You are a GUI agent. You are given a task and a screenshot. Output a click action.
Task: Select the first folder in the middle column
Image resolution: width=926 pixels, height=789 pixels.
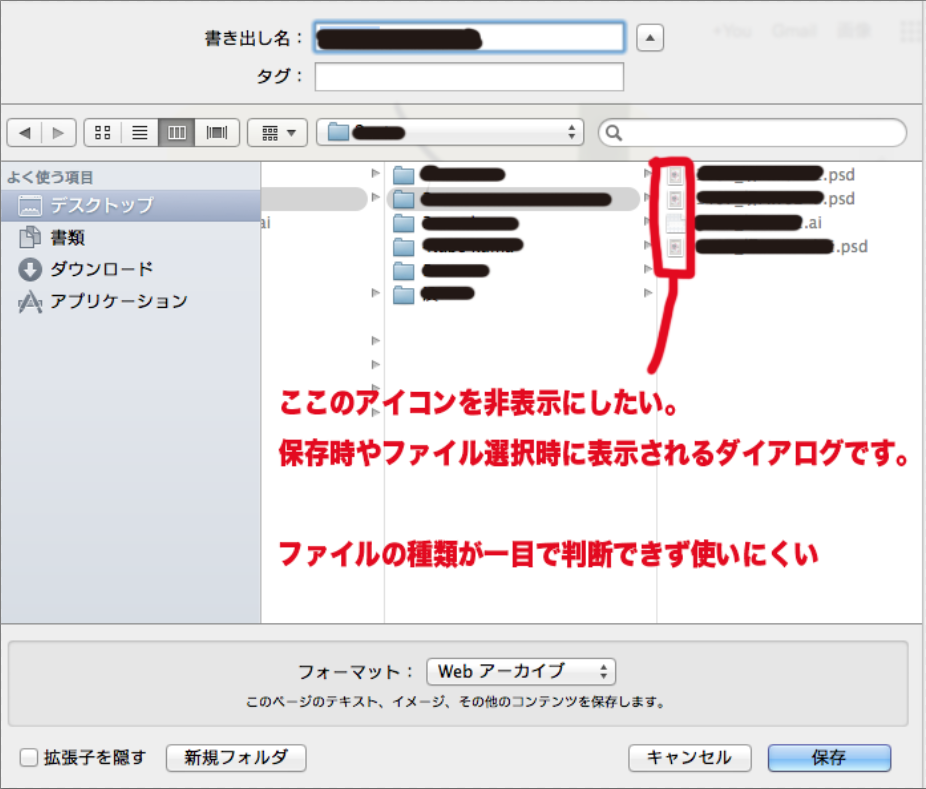[x=513, y=175]
